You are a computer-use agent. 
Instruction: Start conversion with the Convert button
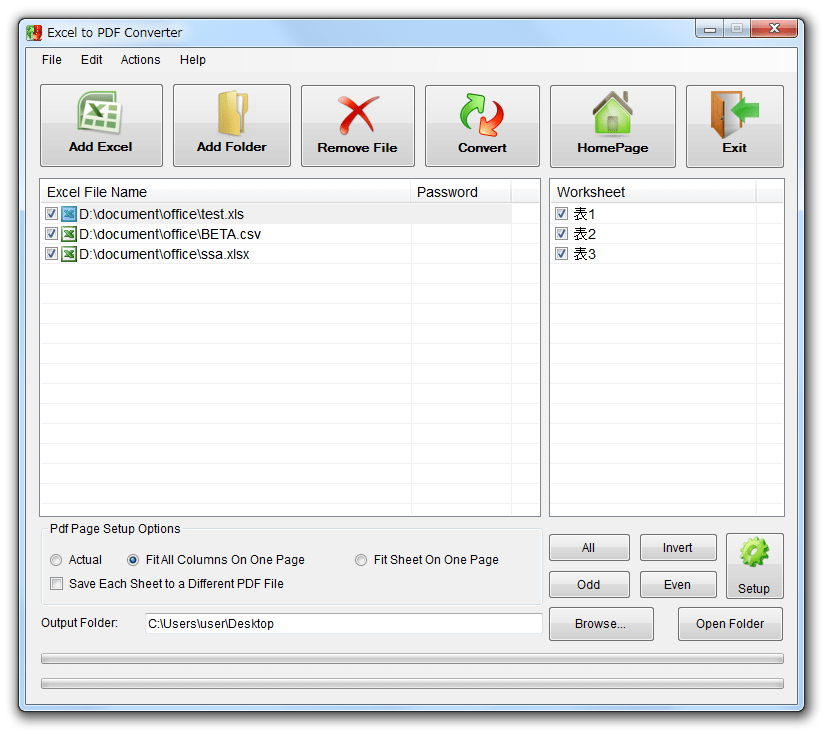[482, 126]
